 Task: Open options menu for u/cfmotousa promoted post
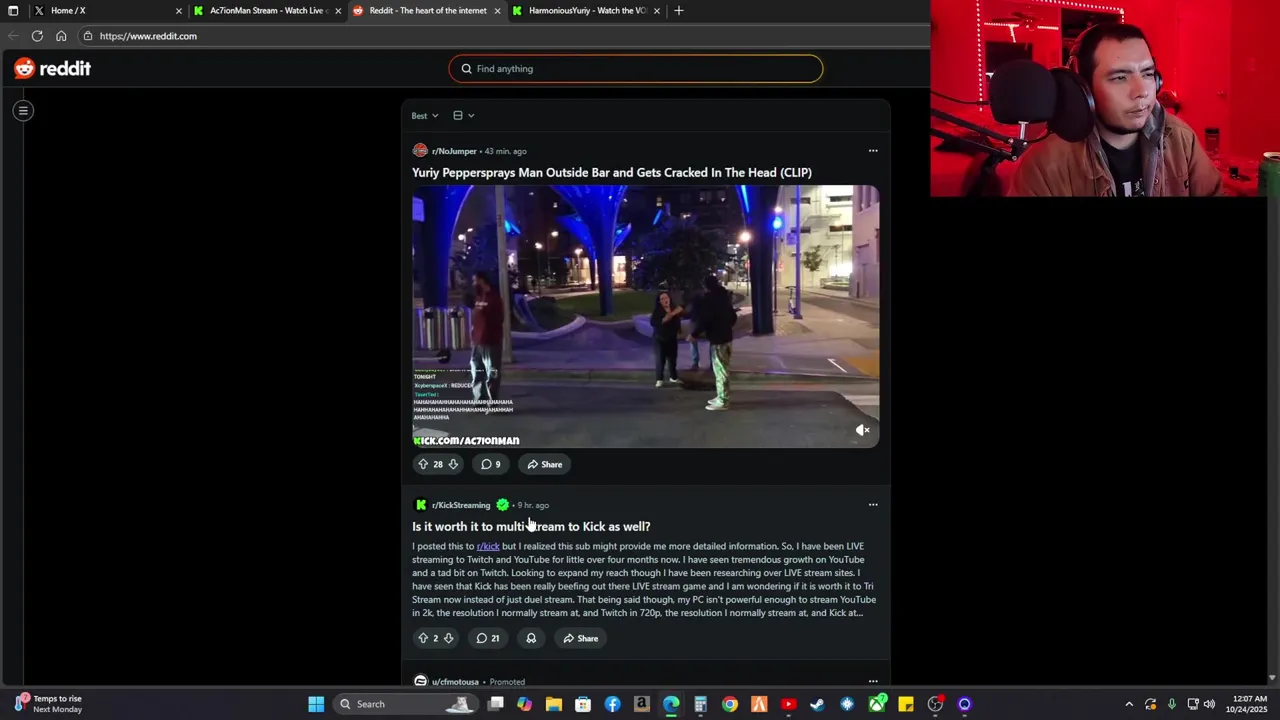[873, 682]
